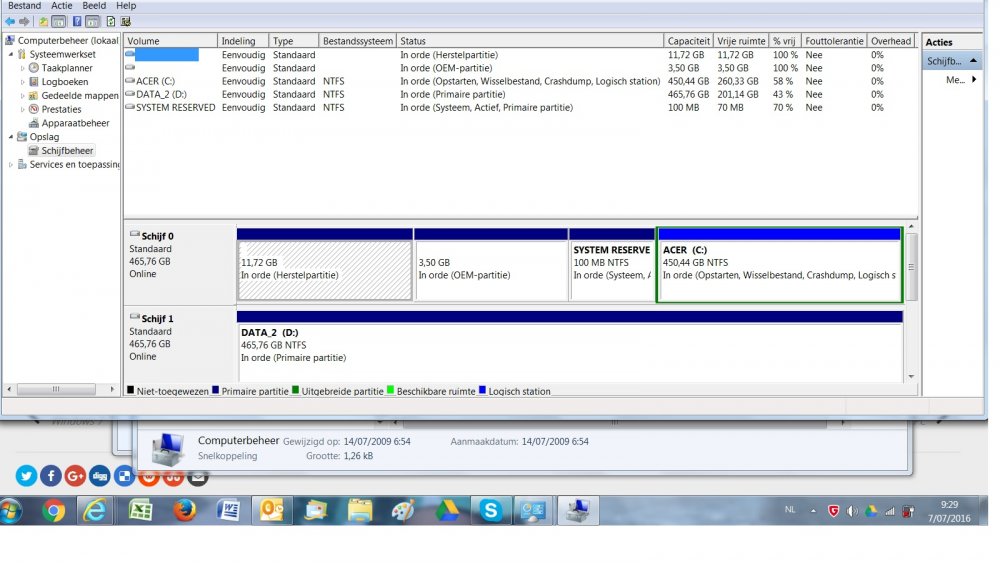Screen dimensions: 1000x563
Task: Open Google Chrome from the taskbar
Action: (x=53, y=511)
